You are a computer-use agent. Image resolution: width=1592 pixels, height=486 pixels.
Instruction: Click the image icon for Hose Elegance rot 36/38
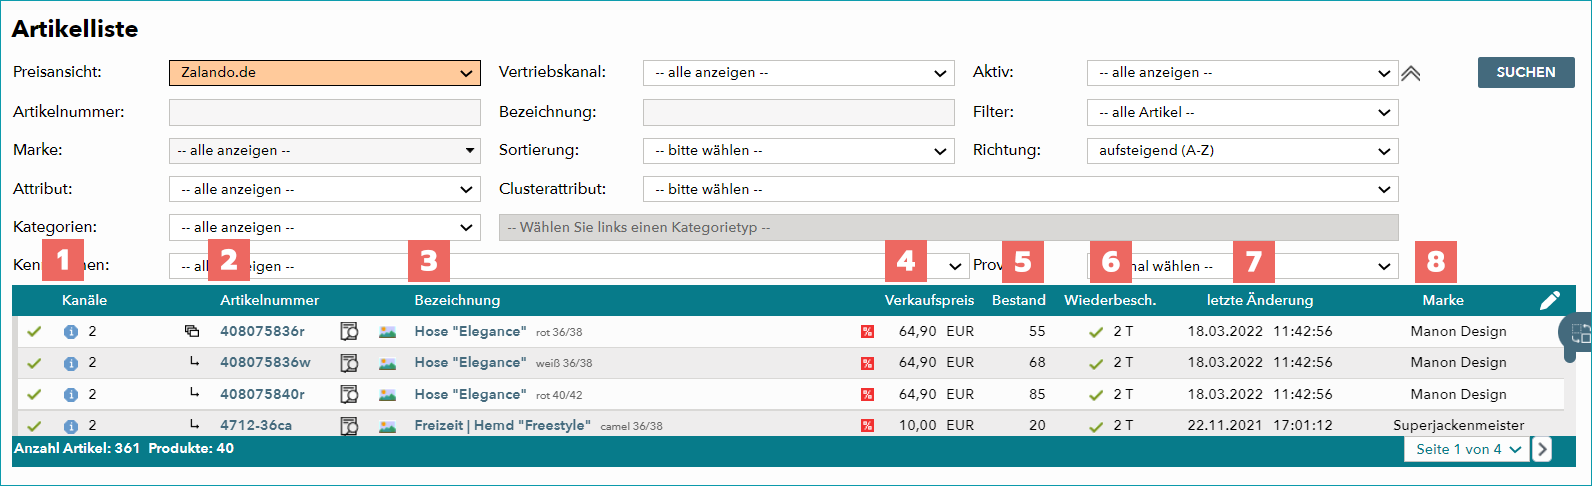pyautogui.click(x=388, y=332)
